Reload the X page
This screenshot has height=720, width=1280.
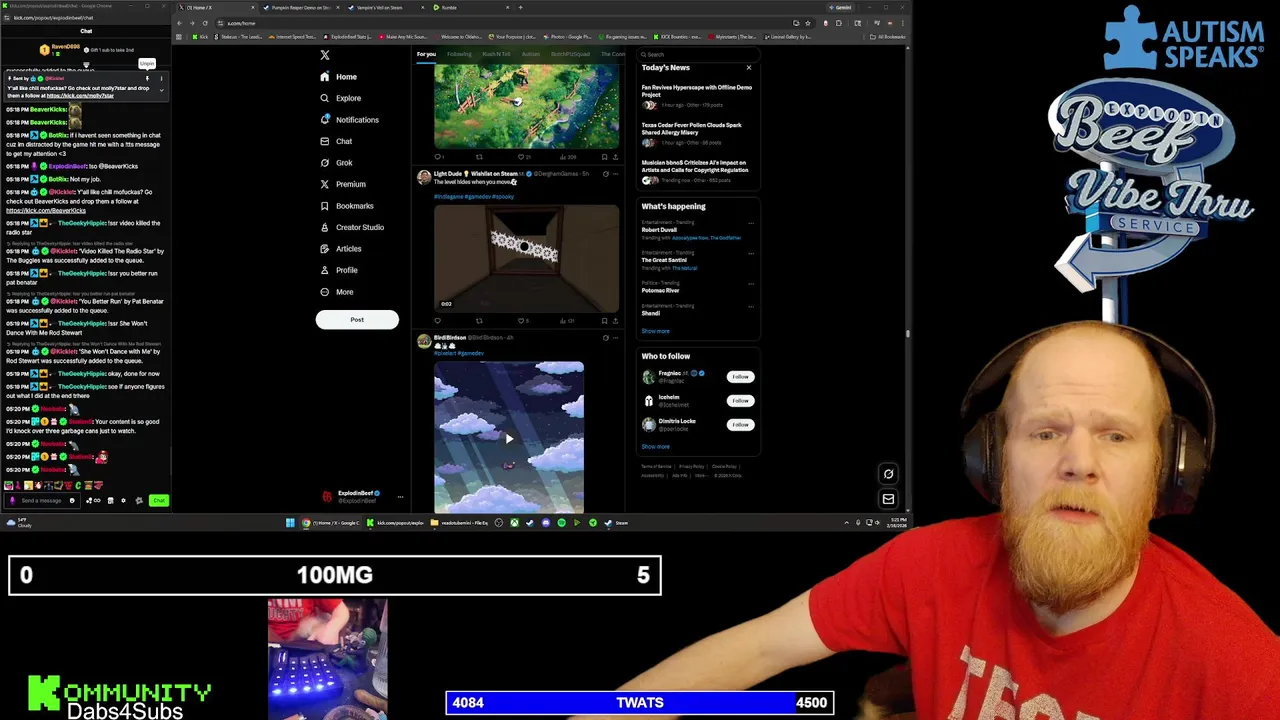point(205,23)
